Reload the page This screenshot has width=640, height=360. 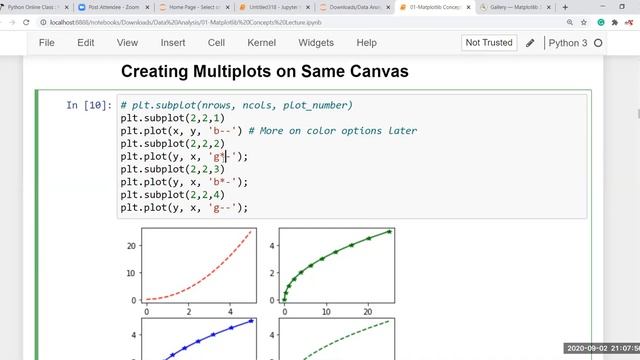(26, 22)
